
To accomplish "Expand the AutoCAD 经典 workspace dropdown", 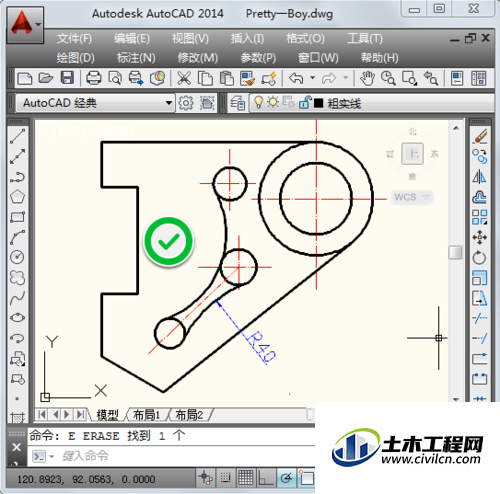I will coord(169,103).
